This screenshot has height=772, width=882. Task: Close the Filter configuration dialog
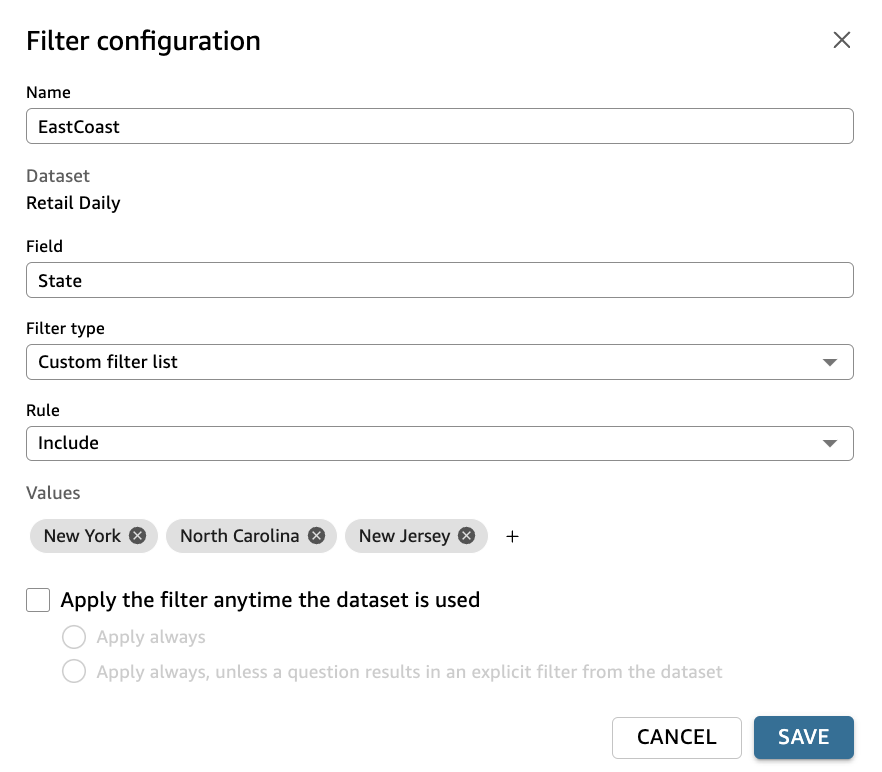[x=842, y=40]
